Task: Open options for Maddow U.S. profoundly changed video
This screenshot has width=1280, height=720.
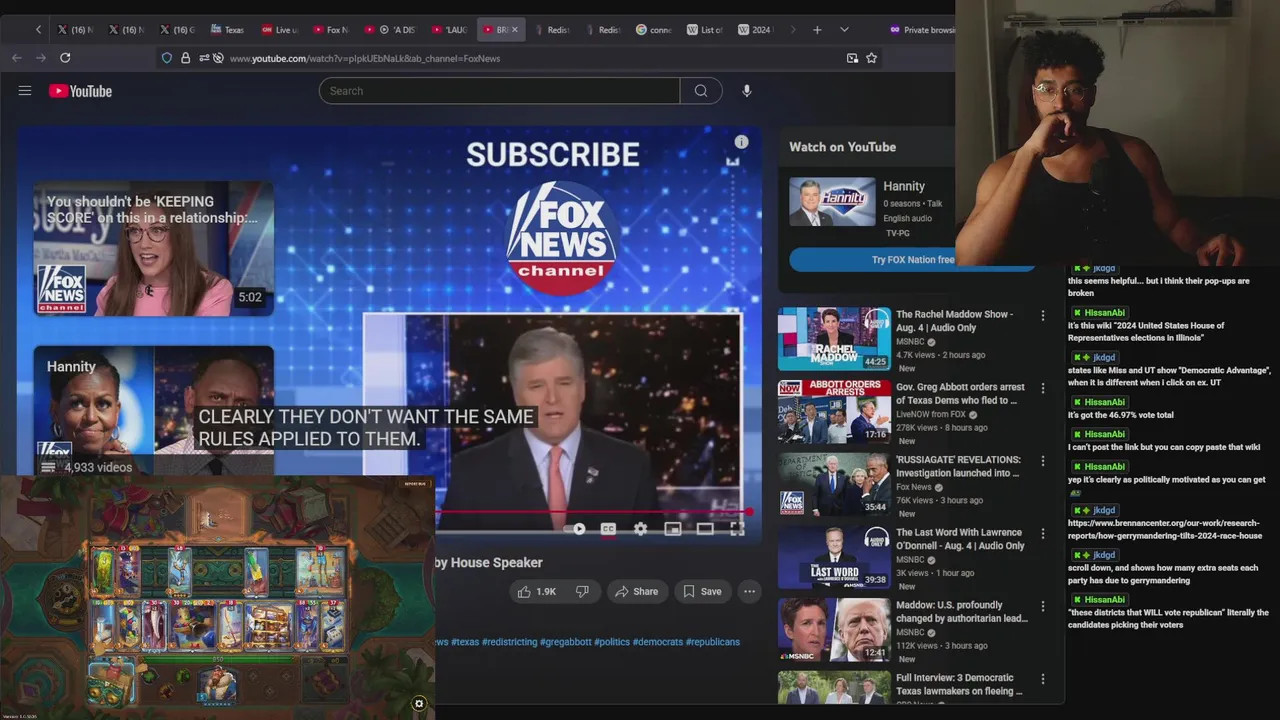Action: point(1043,607)
